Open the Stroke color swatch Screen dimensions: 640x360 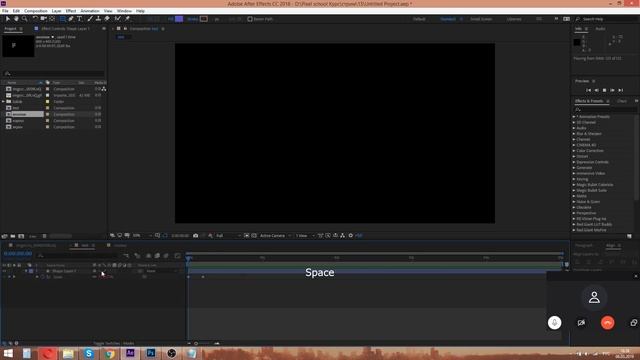(204, 19)
